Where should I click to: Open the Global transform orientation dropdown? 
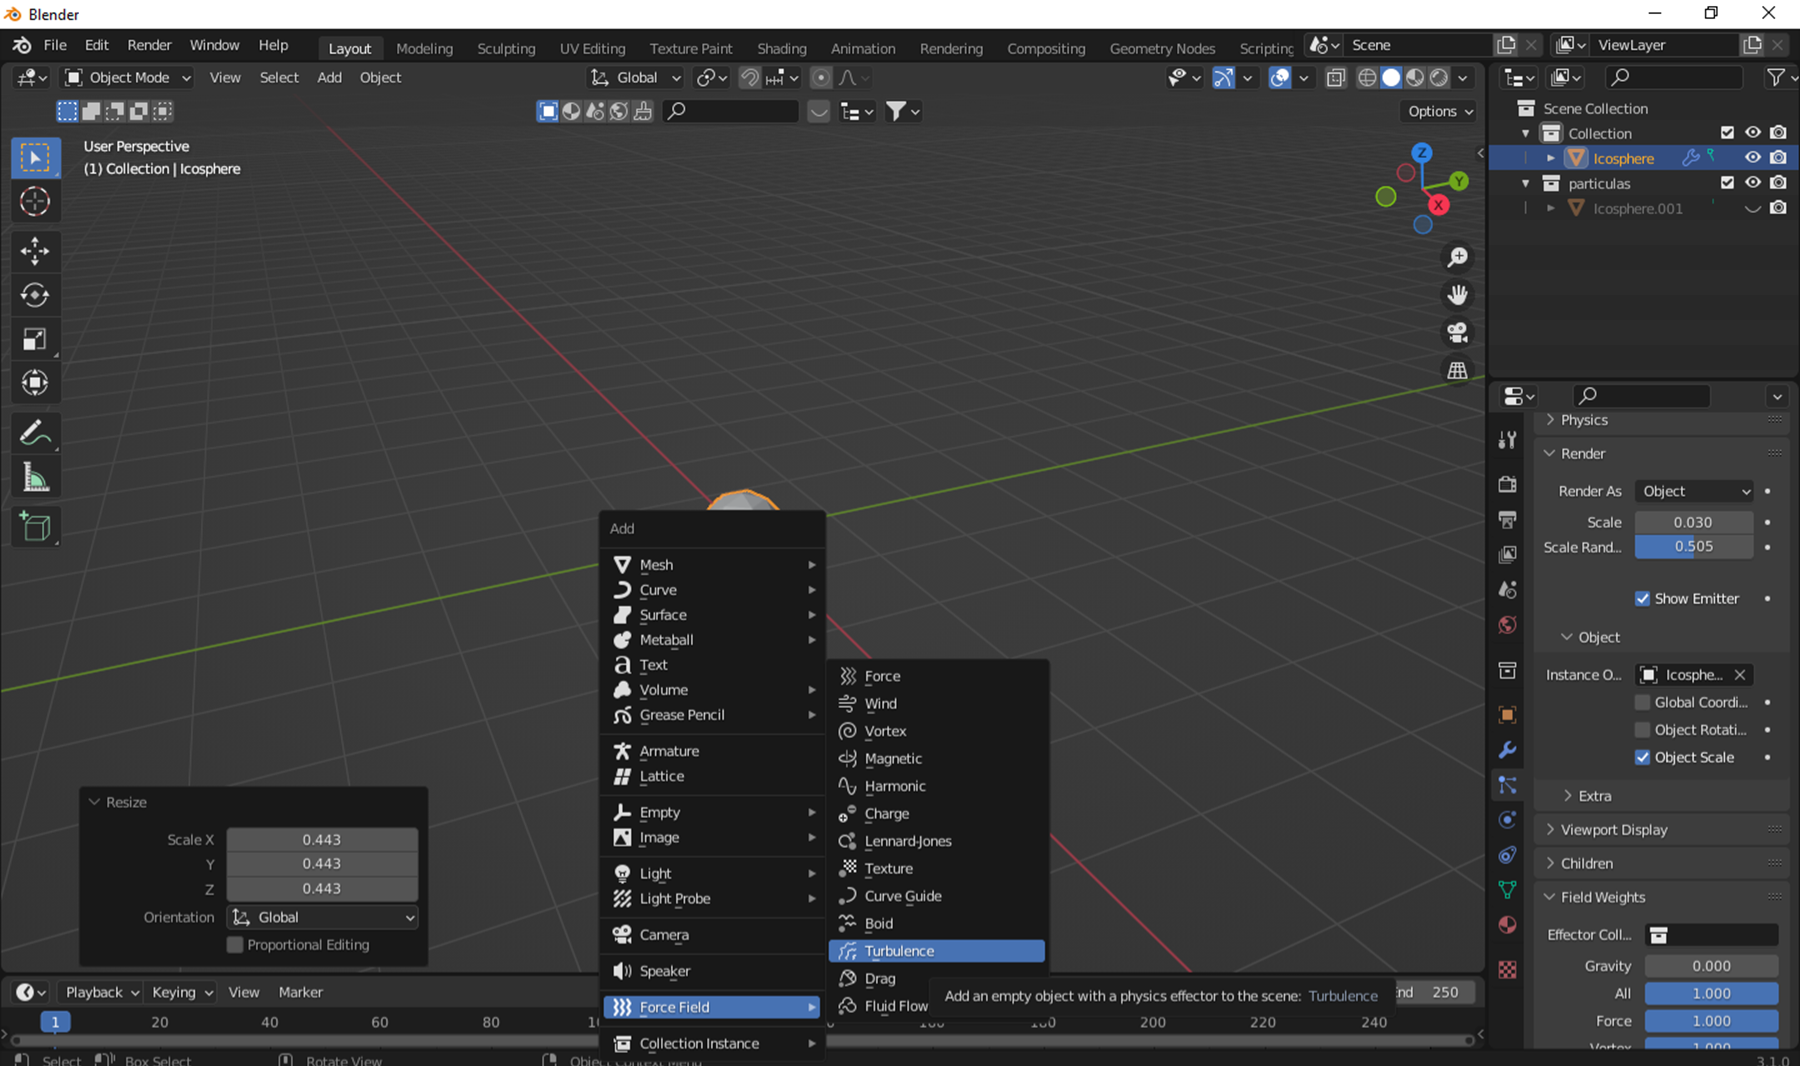click(x=635, y=77)
